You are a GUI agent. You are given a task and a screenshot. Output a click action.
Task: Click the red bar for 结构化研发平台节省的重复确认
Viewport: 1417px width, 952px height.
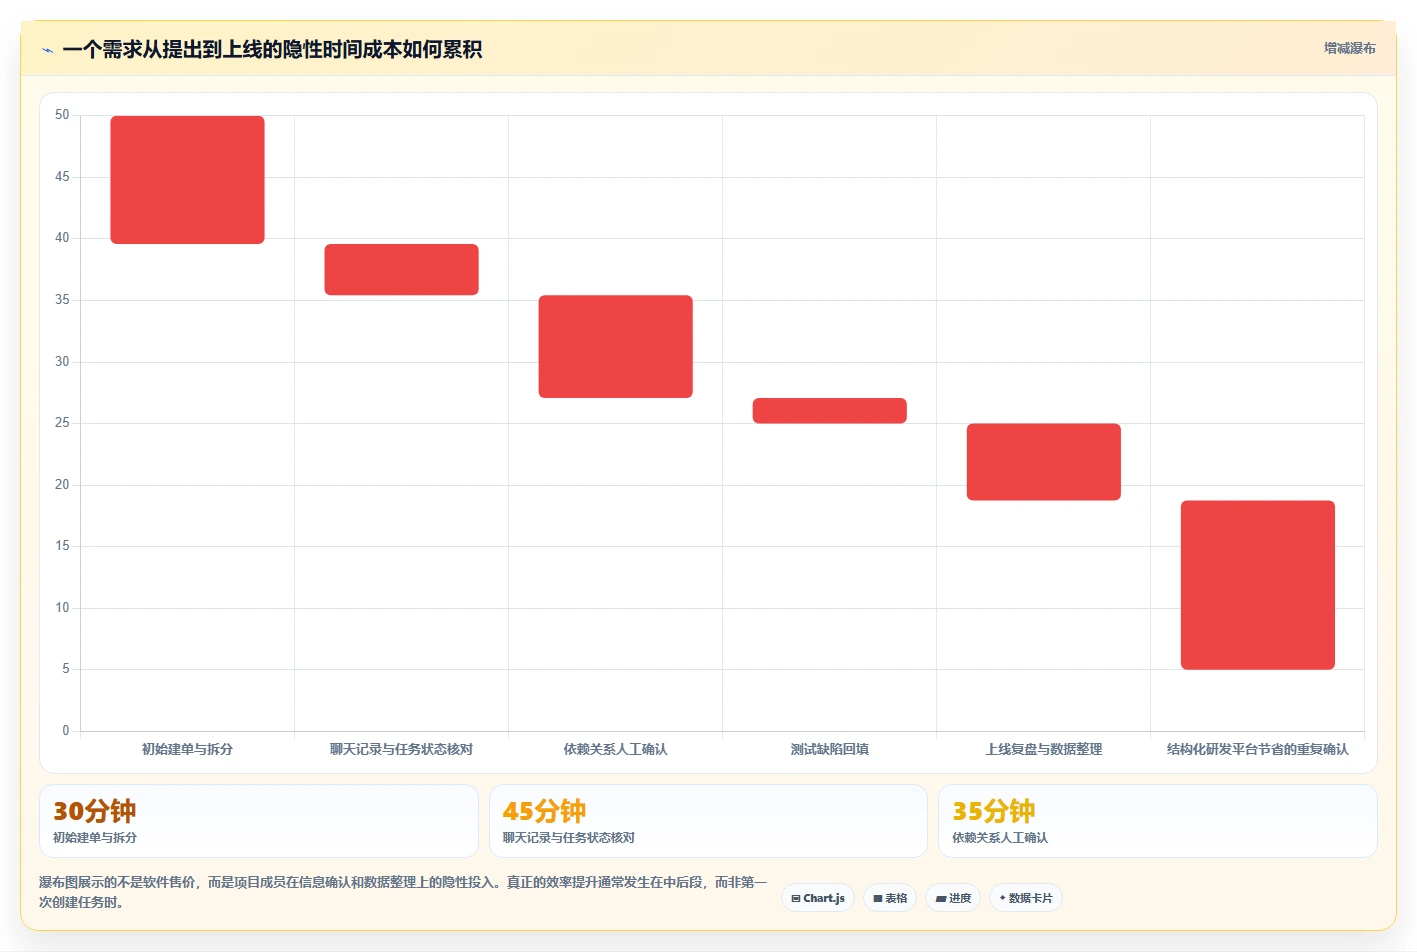[1257, 585]
